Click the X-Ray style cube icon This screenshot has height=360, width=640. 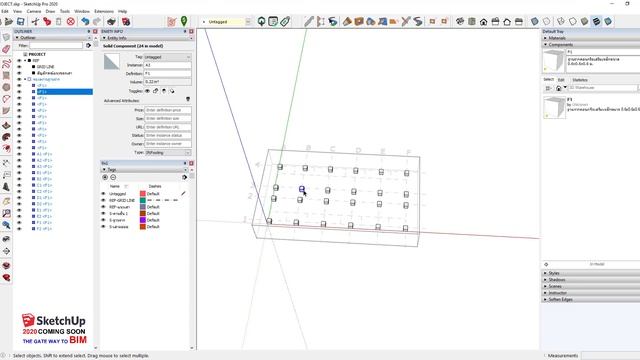(x=535, y=22)
